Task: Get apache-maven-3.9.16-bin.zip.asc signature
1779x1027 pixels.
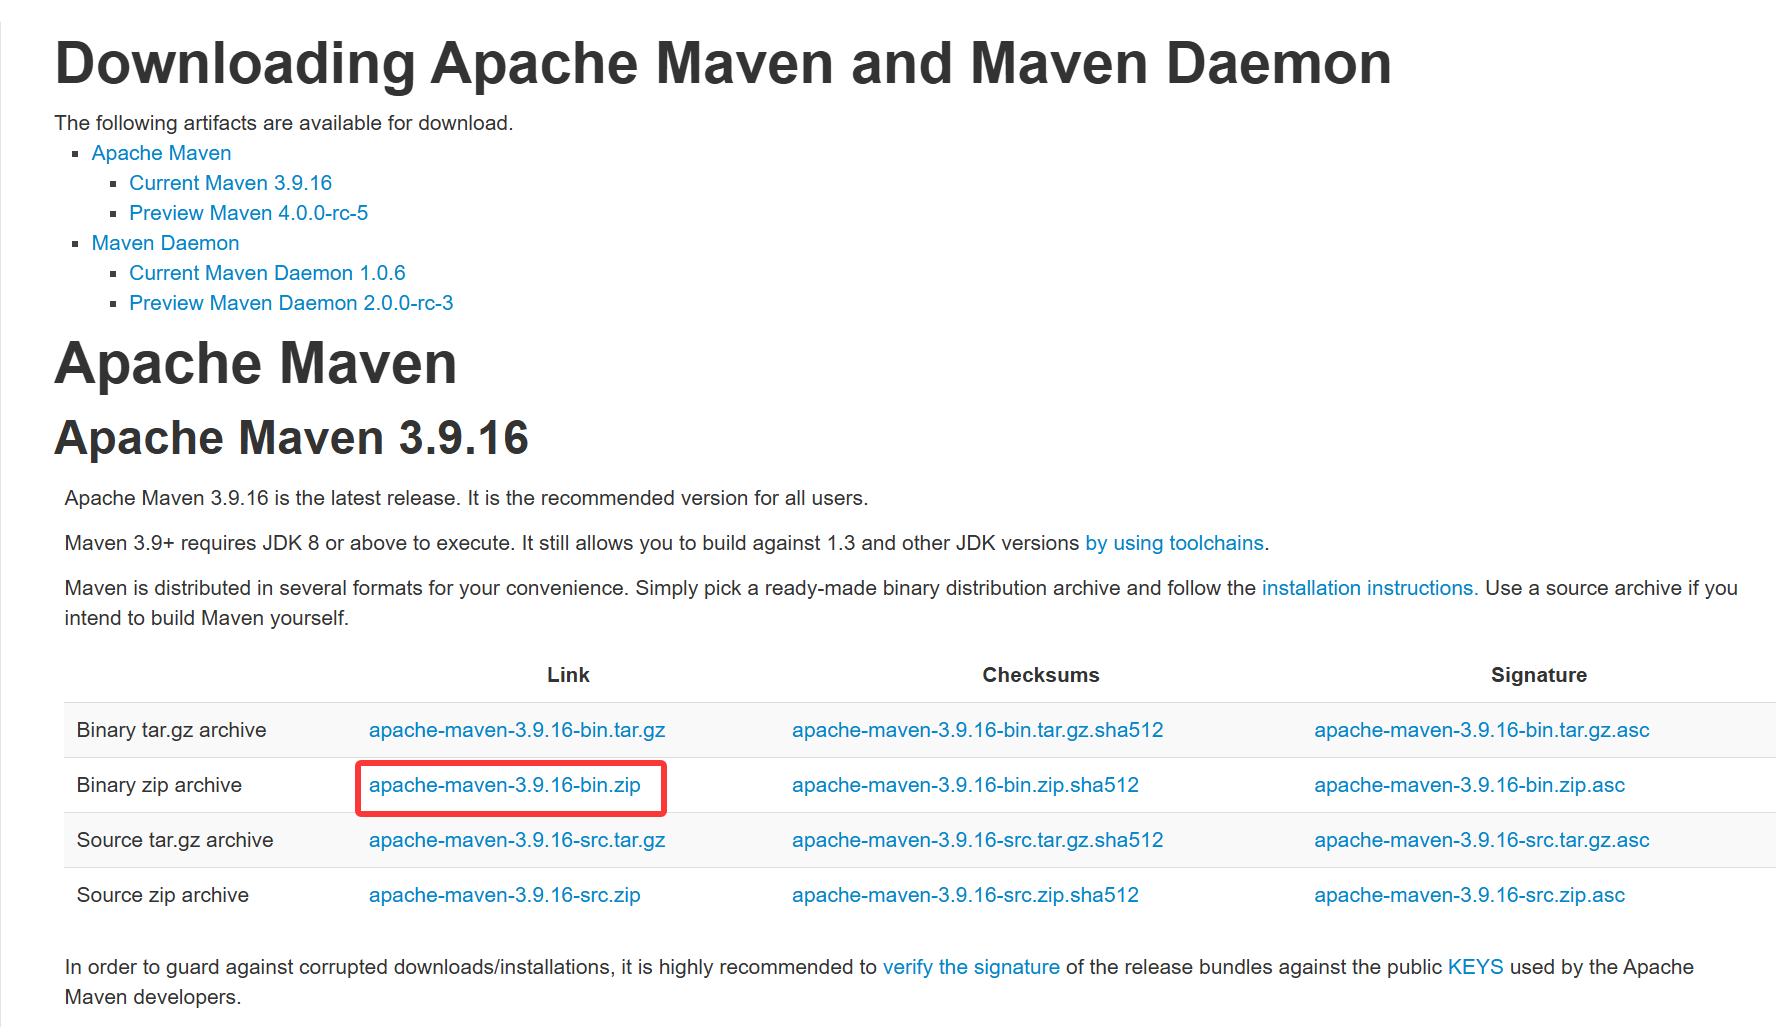Action: click(1470, 785)
